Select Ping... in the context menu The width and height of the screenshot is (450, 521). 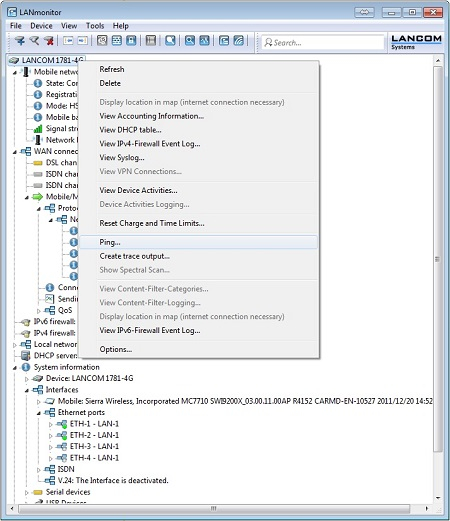[199, 242]
